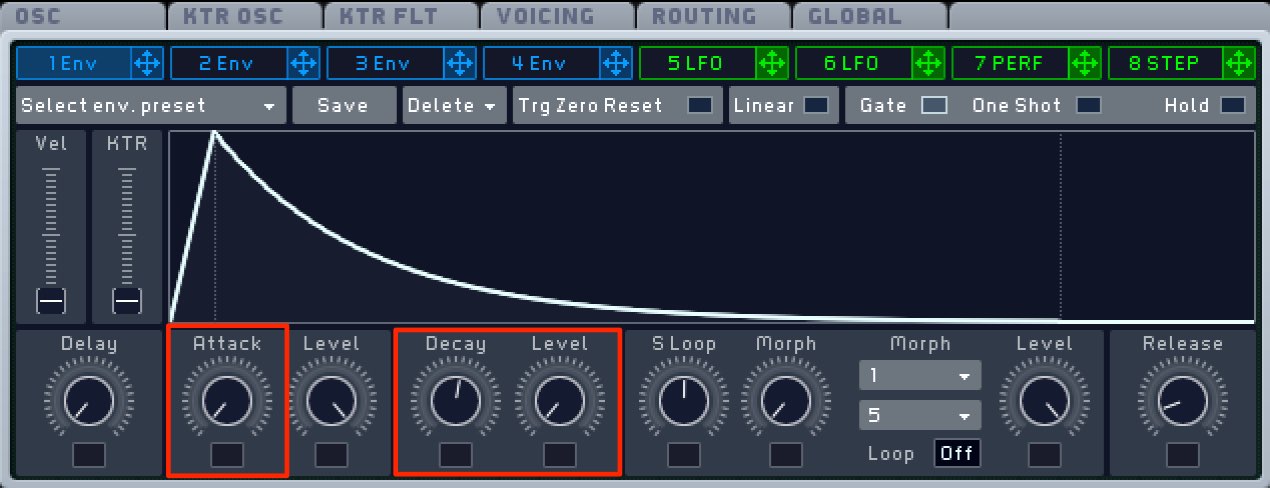Click the Release knob

pyautogui.click(x=1183, y=402)
